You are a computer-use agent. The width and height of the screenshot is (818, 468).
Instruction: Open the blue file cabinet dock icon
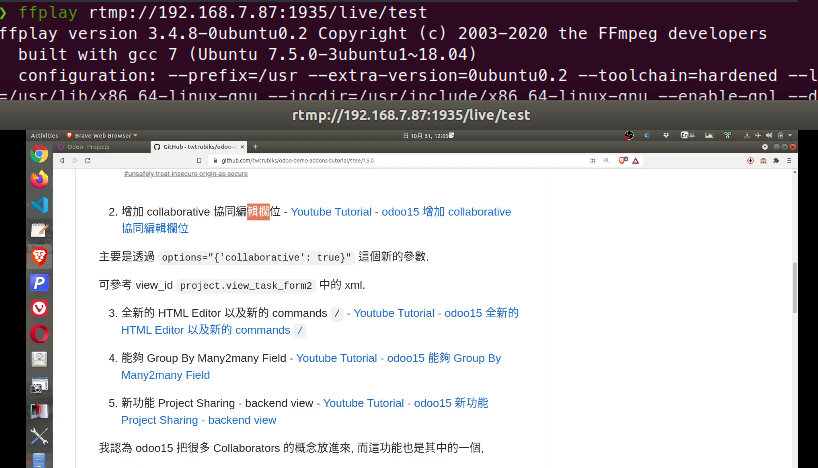pos(39,460)
